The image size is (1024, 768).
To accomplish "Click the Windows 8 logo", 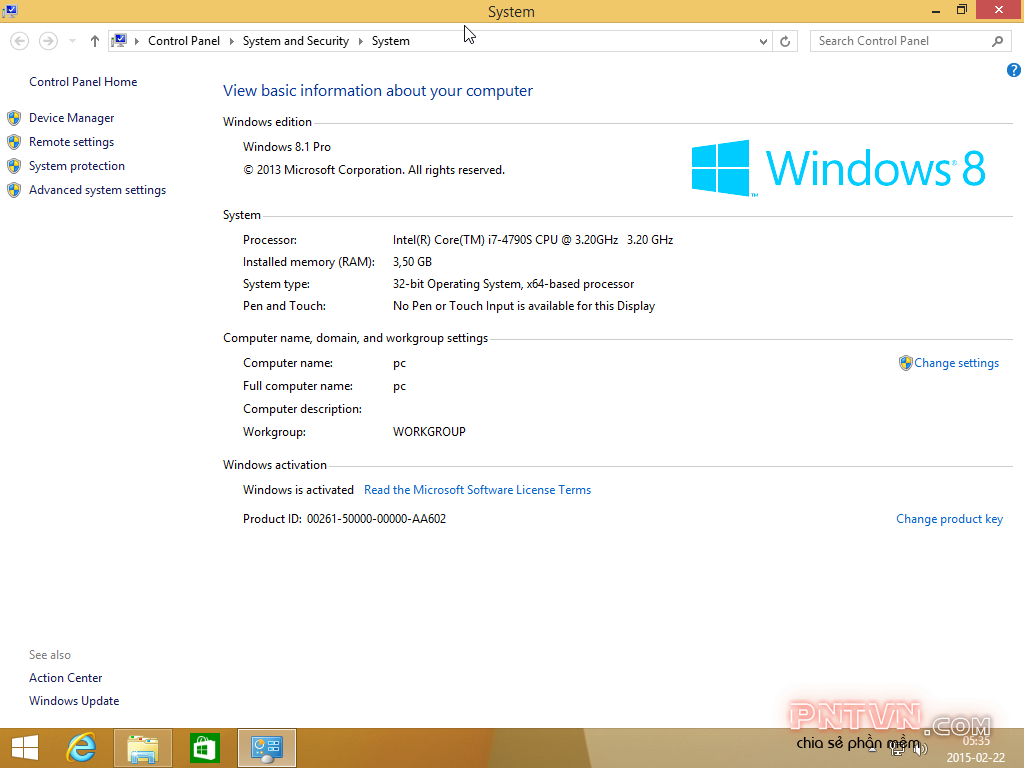I will click(838, 168).
